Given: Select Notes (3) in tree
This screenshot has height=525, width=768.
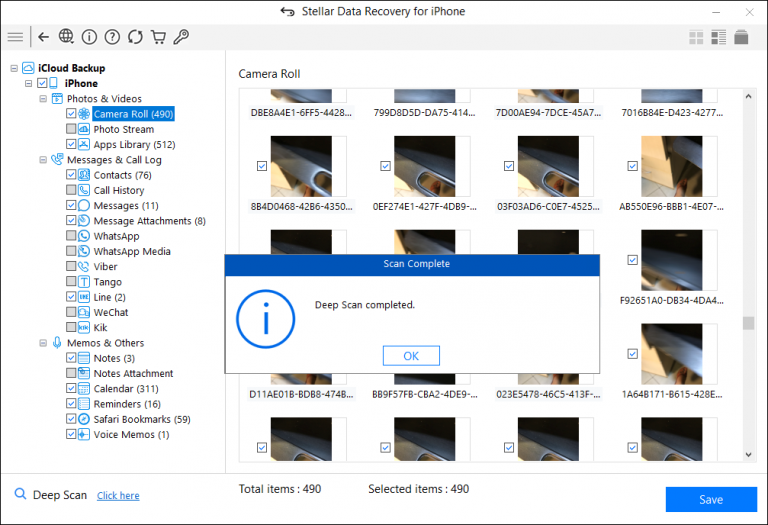Looking at the screenshot, I should (x=114, y=358).
